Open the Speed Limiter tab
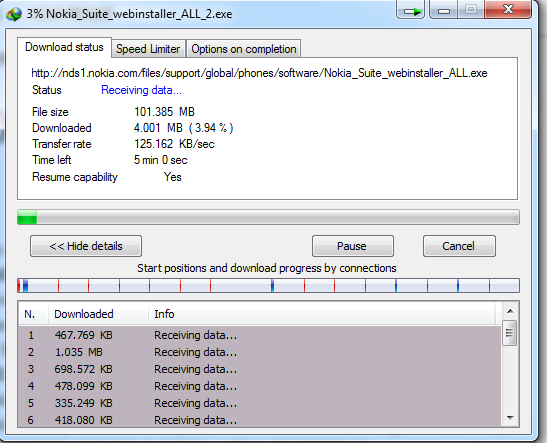The image size is (547, 443). pyautogui.click(x=148, y=49)
